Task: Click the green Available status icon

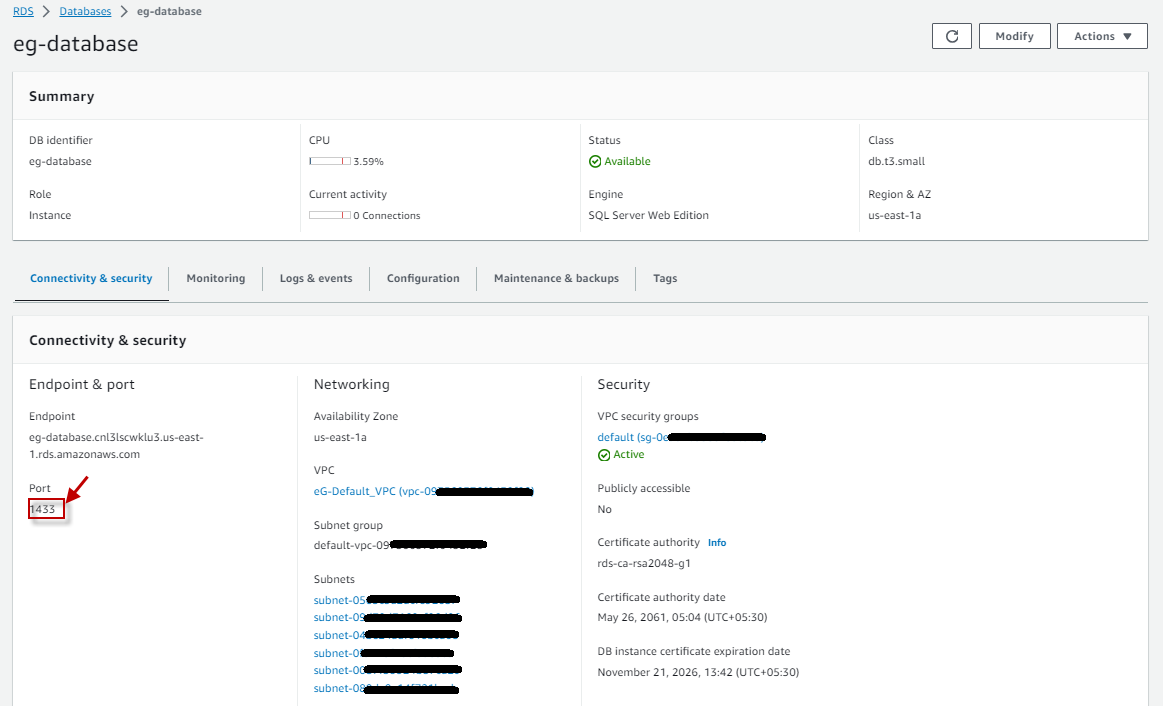Action: 595,162
